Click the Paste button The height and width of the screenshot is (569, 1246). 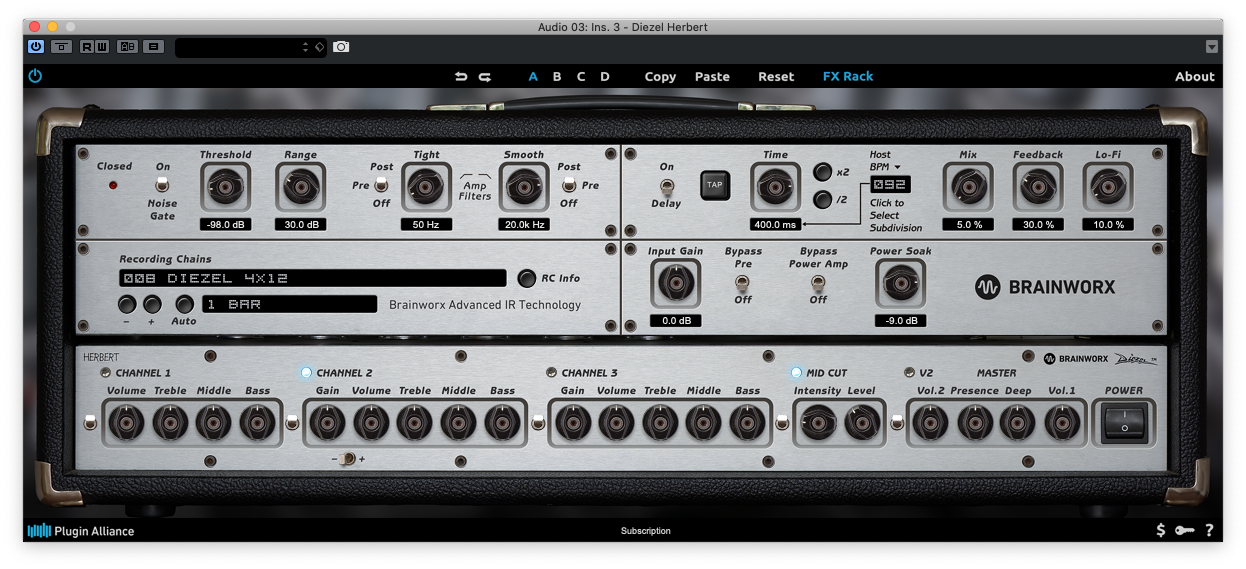[712, 76]
